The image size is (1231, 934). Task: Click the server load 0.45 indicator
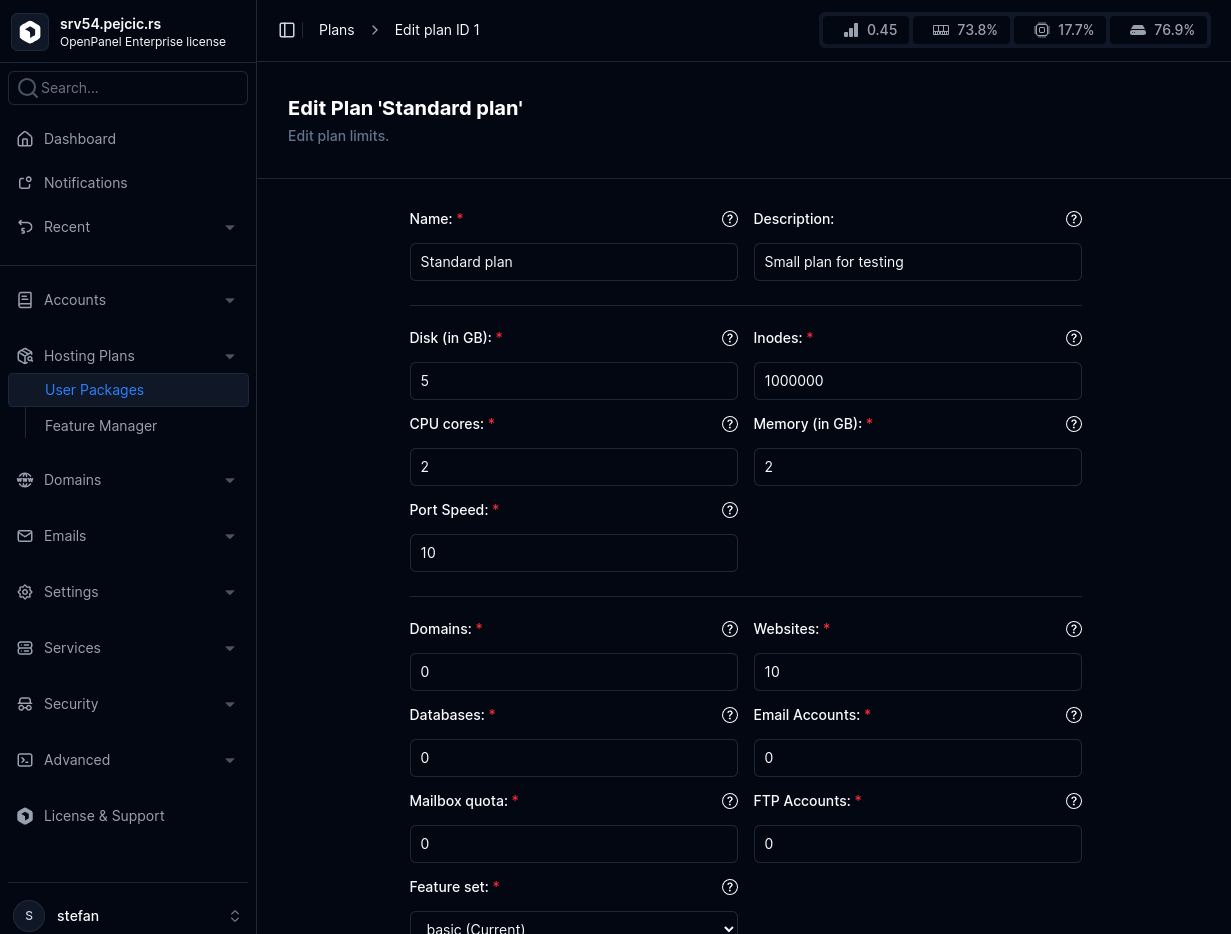(x=865, y=30)
